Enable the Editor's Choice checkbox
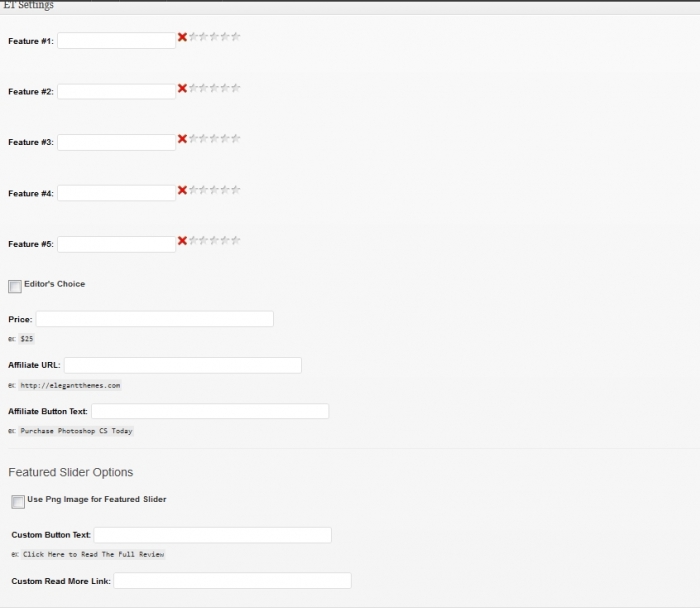The height and width of the screenshot is (608, 700). [x=15, y=287]
